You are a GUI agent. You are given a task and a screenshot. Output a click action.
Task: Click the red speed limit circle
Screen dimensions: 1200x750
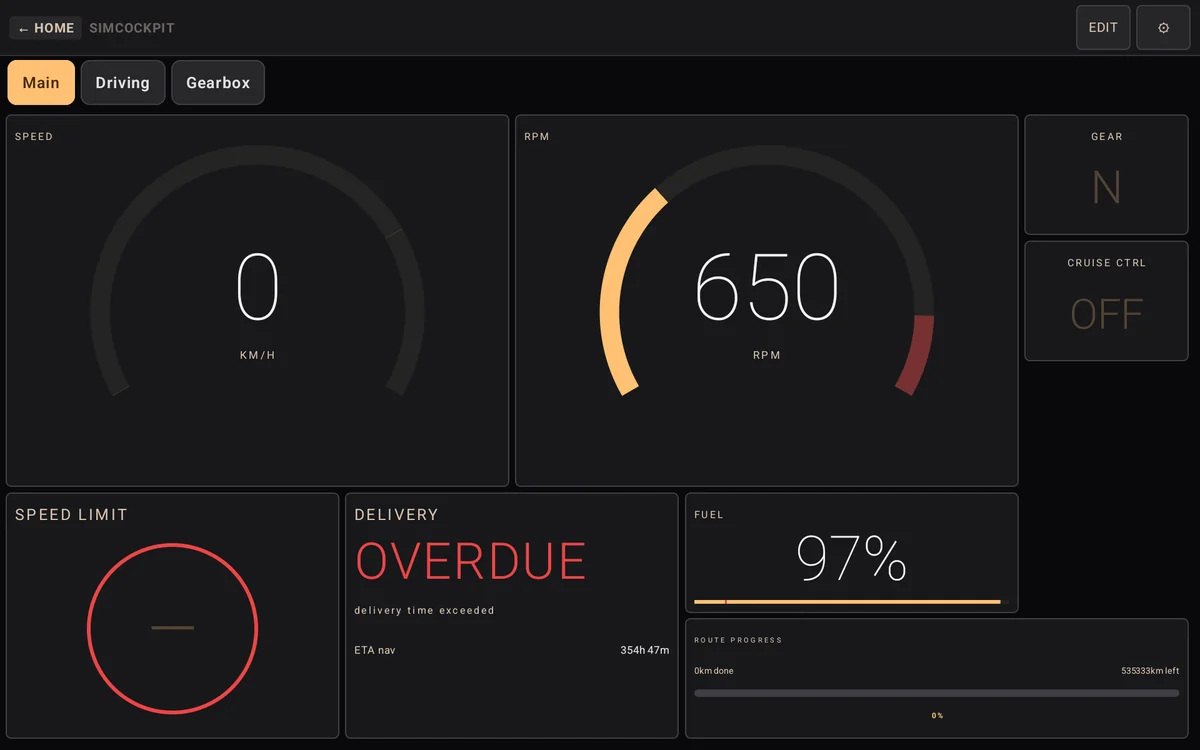pos(173,628)
